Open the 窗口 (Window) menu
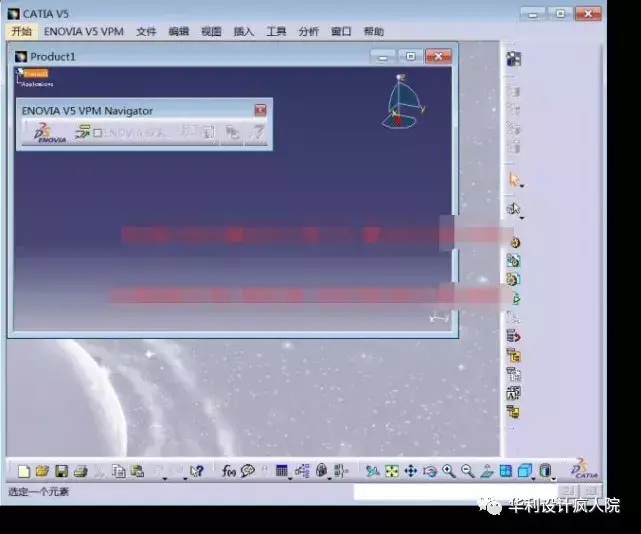This screenshot has height=534, width=641. pyautogui.click(x=341, y=31)
